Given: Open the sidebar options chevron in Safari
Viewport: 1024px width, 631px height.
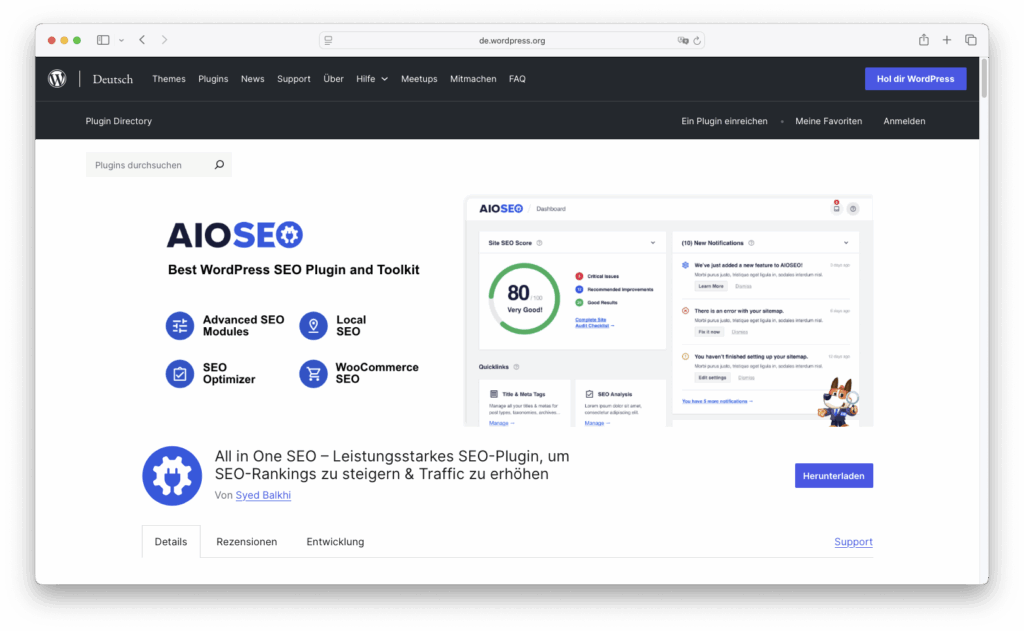Looking at the screenshot, I should (121, 40).
